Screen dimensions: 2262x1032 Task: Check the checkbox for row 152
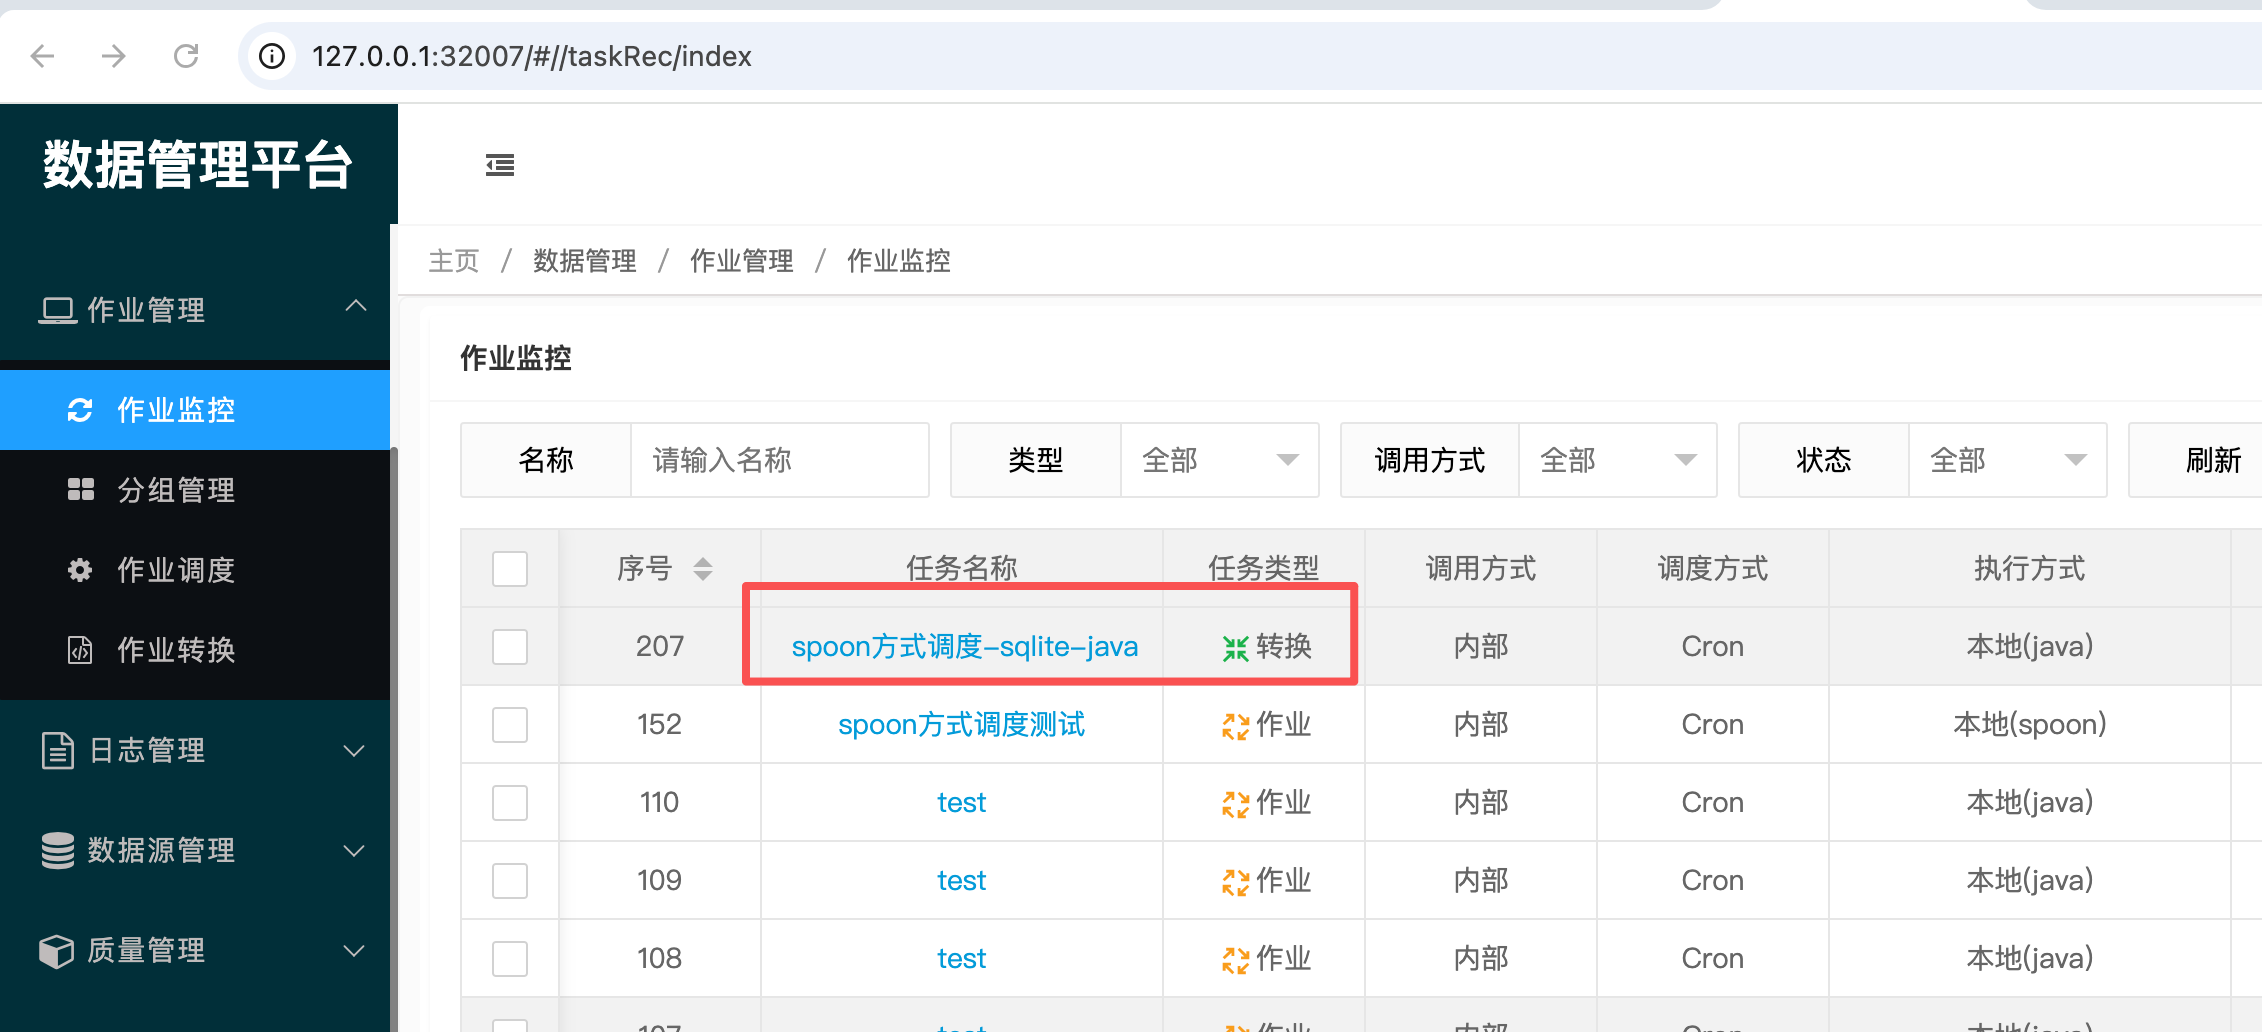point(510,725)
